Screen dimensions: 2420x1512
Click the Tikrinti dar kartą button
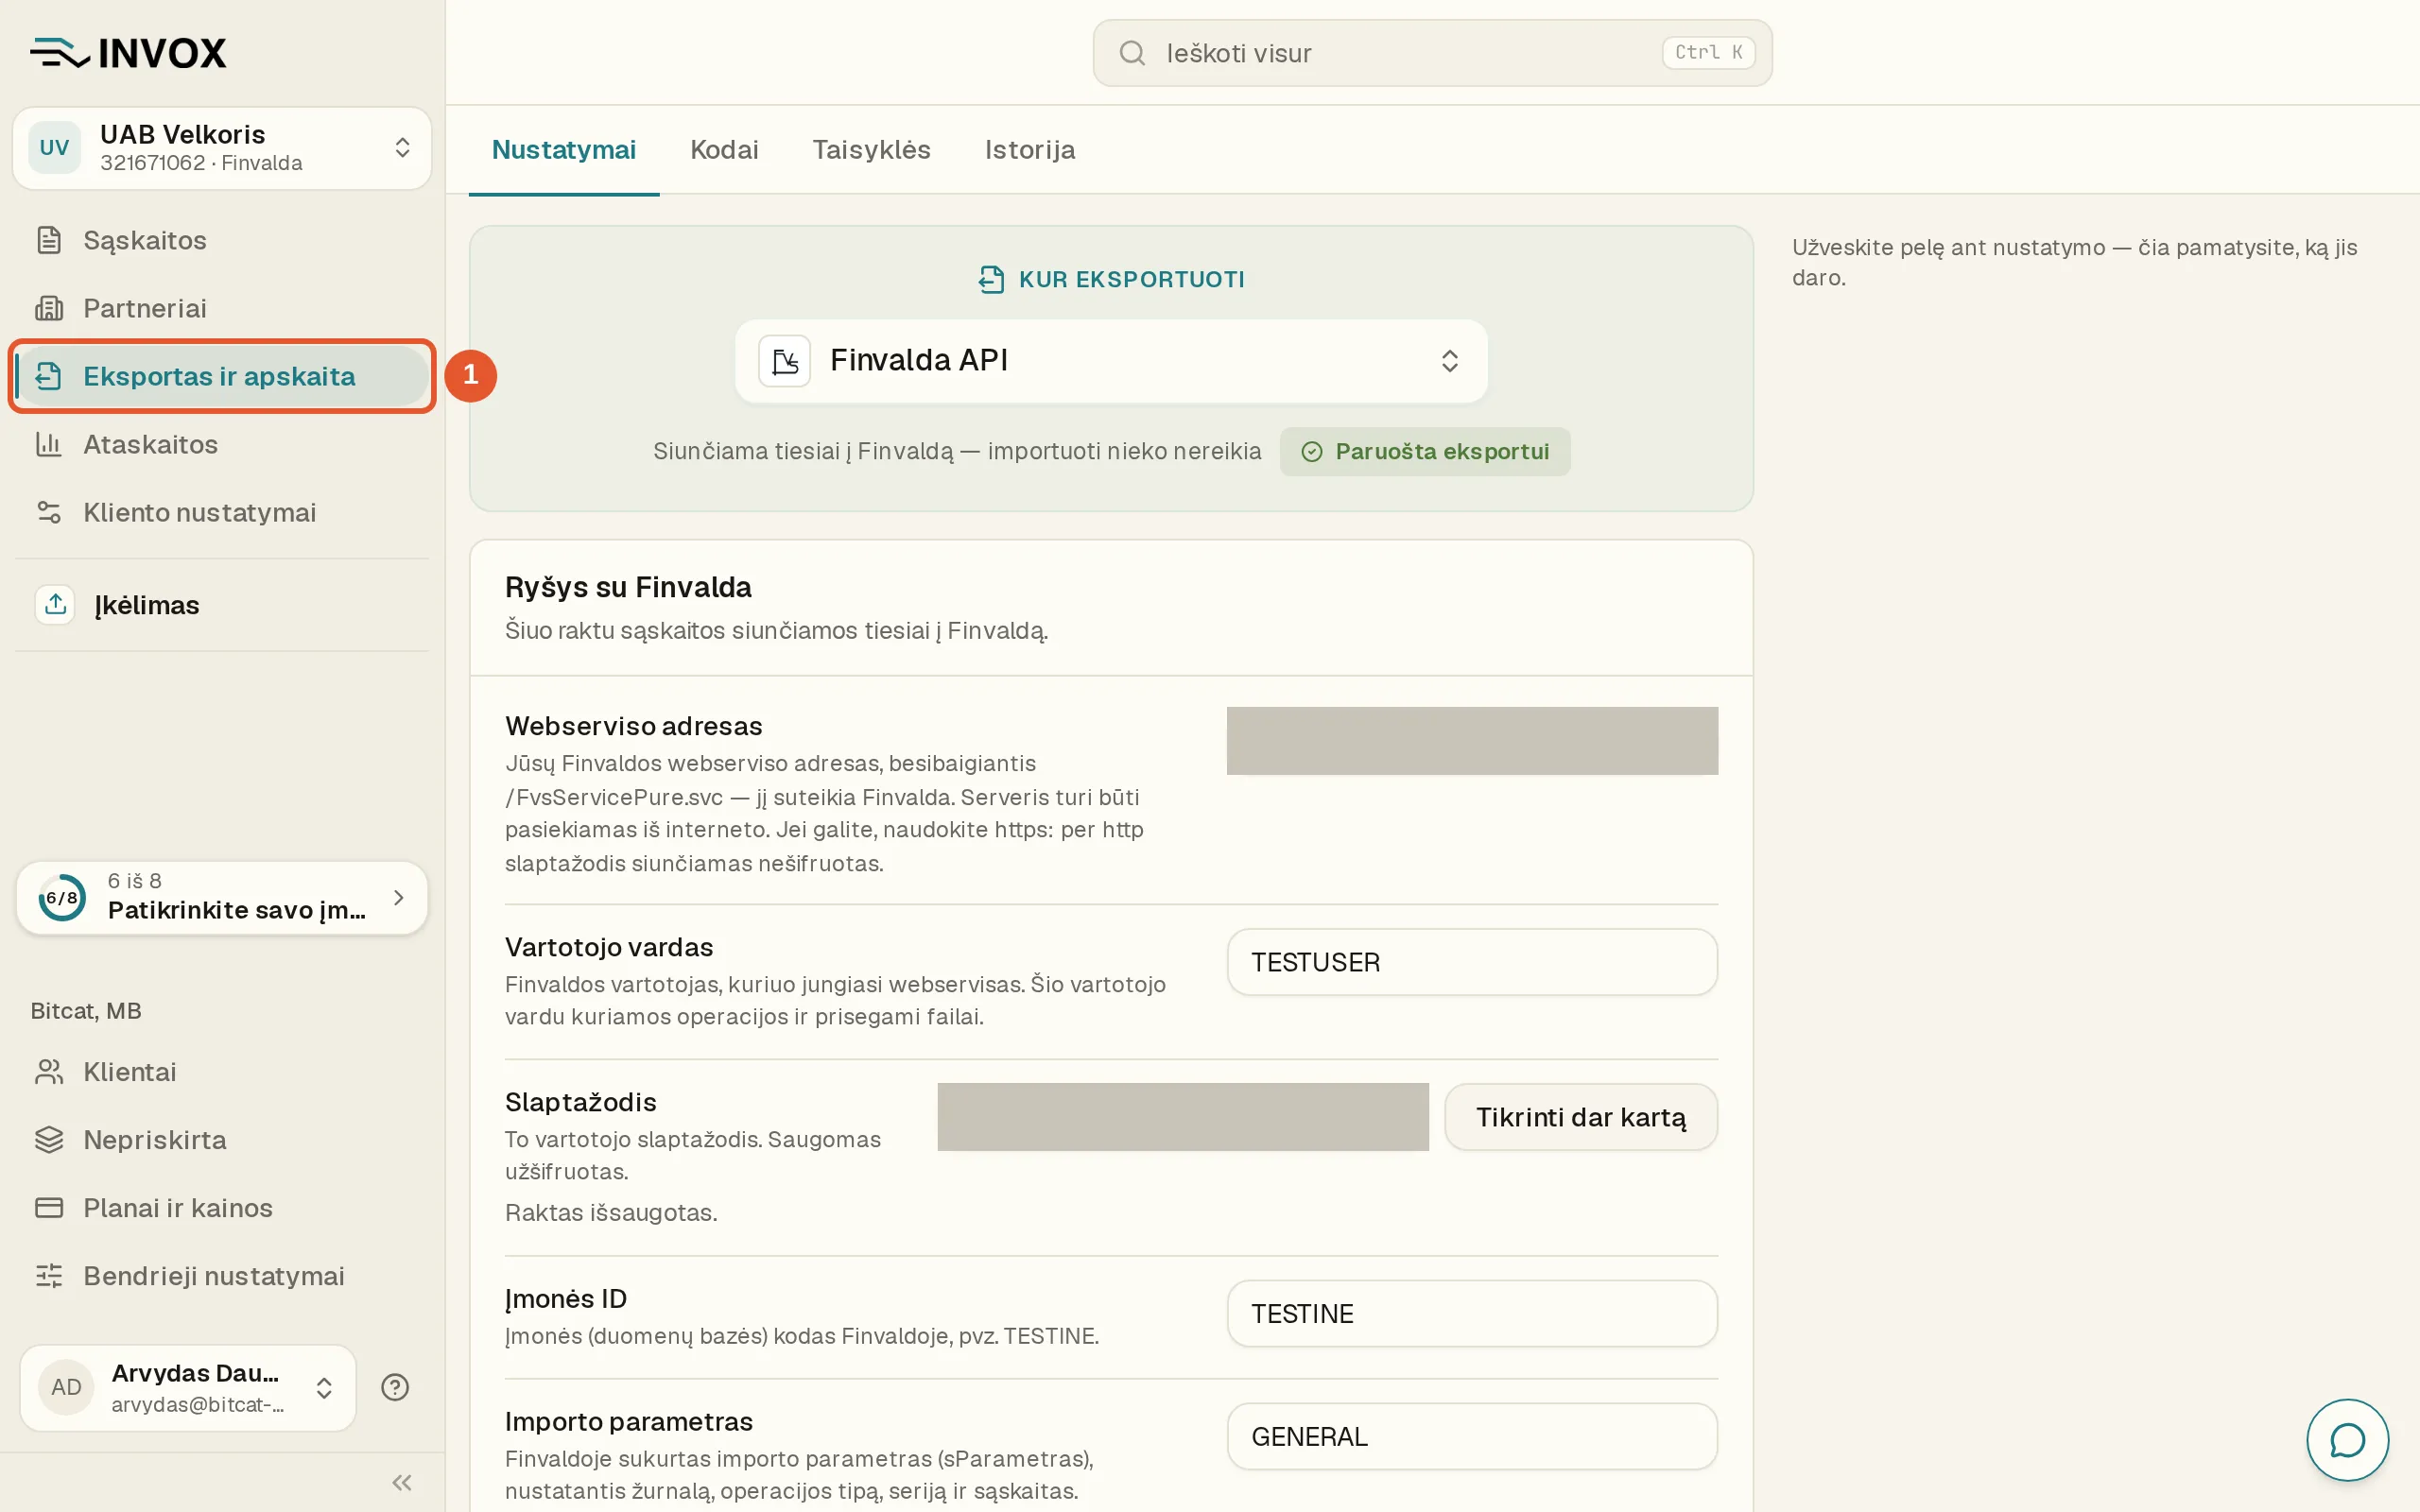point(1580,1117)
